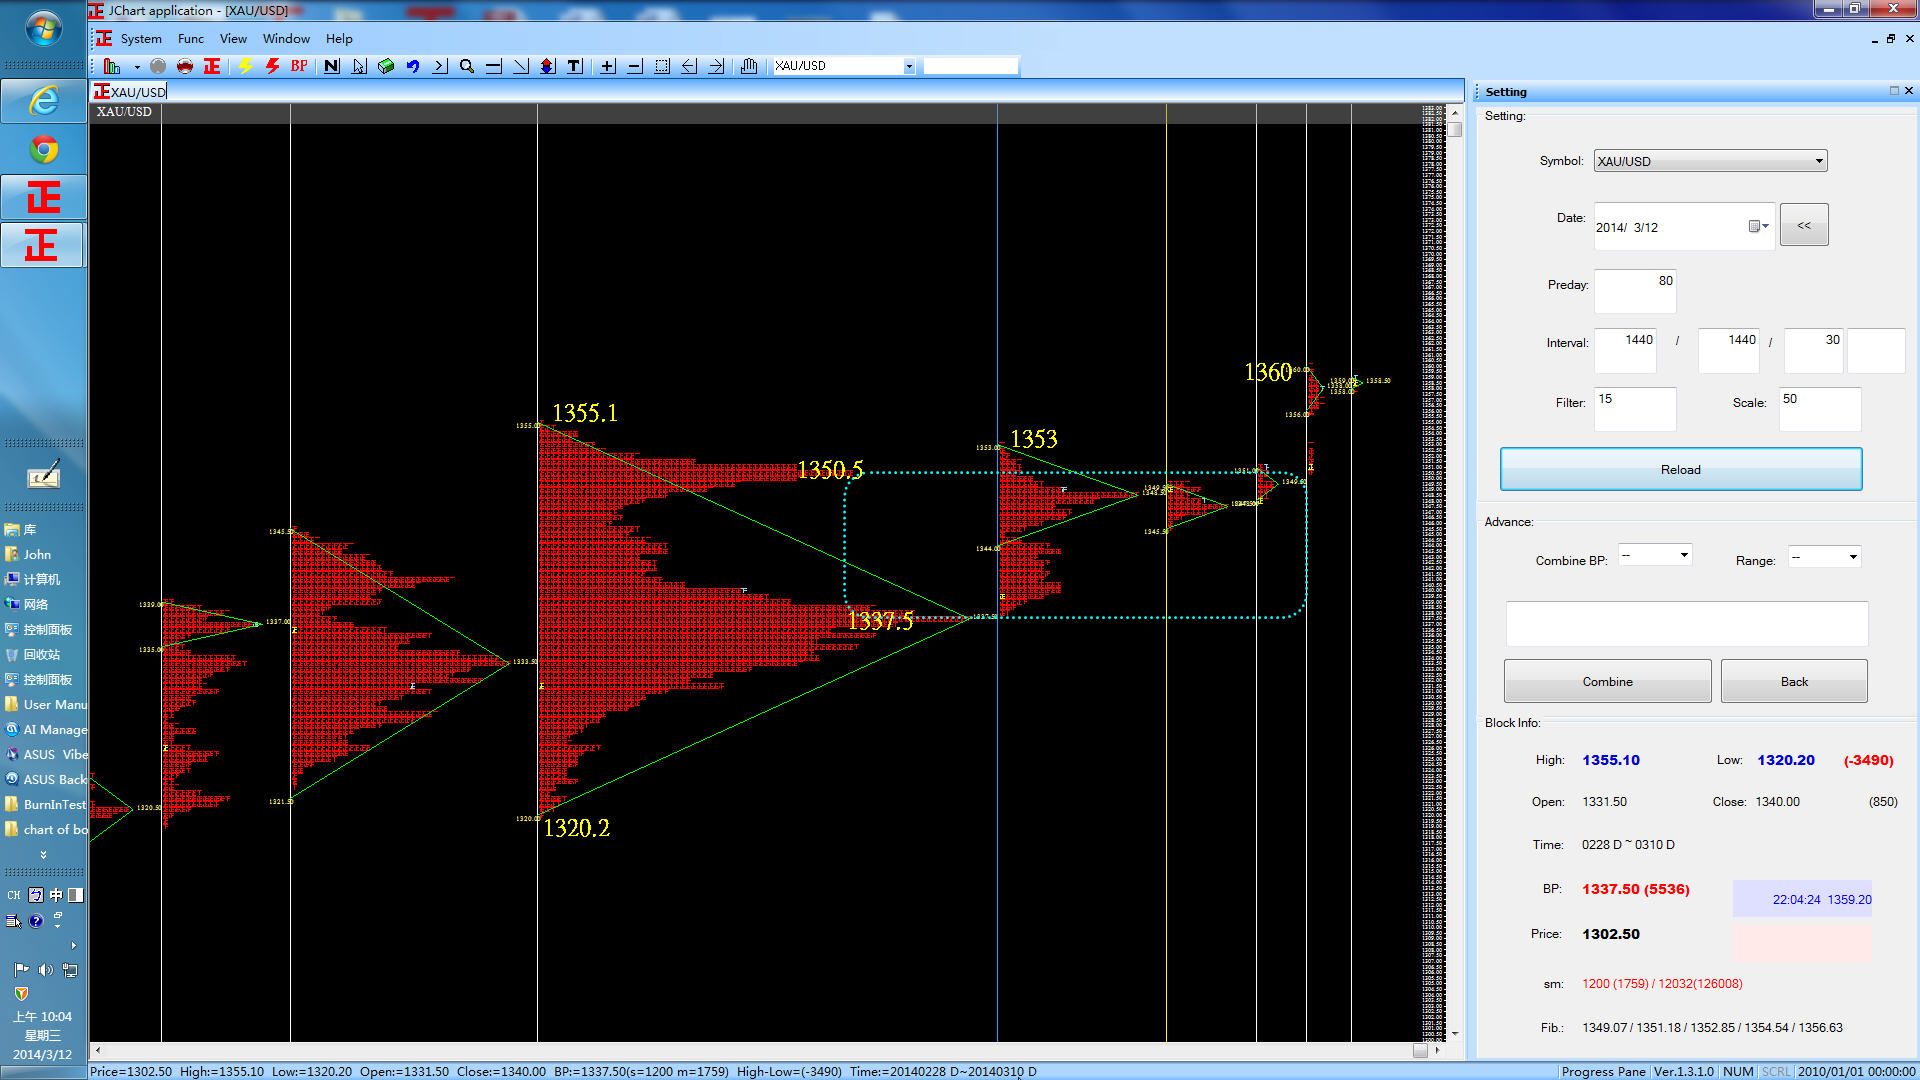Click the first Interval field showing 1440
The width and height of the screenshot is (1920, 1080).
[1625, 350]
